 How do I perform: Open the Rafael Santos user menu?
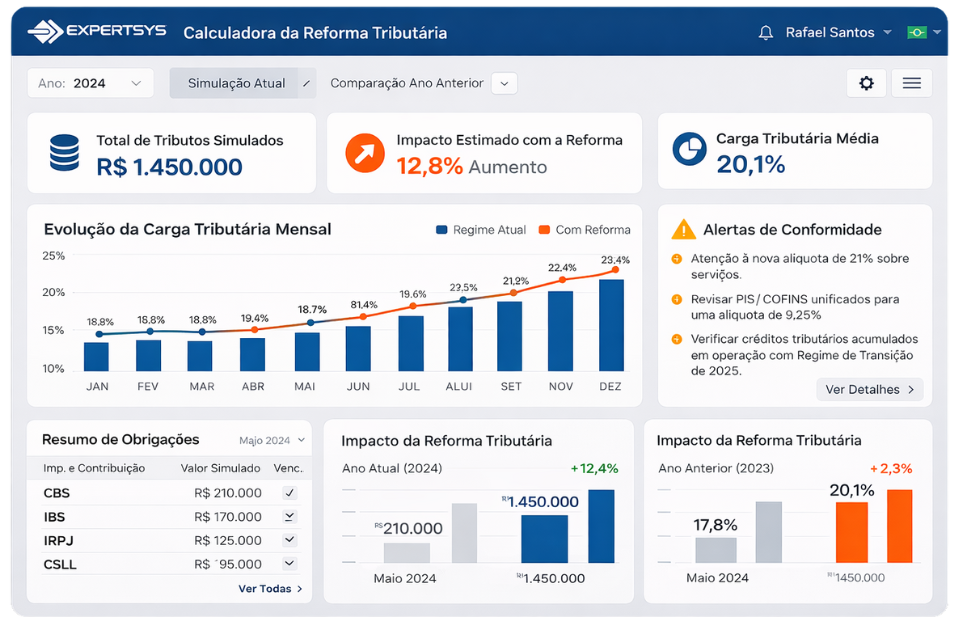tap(838, 33)
